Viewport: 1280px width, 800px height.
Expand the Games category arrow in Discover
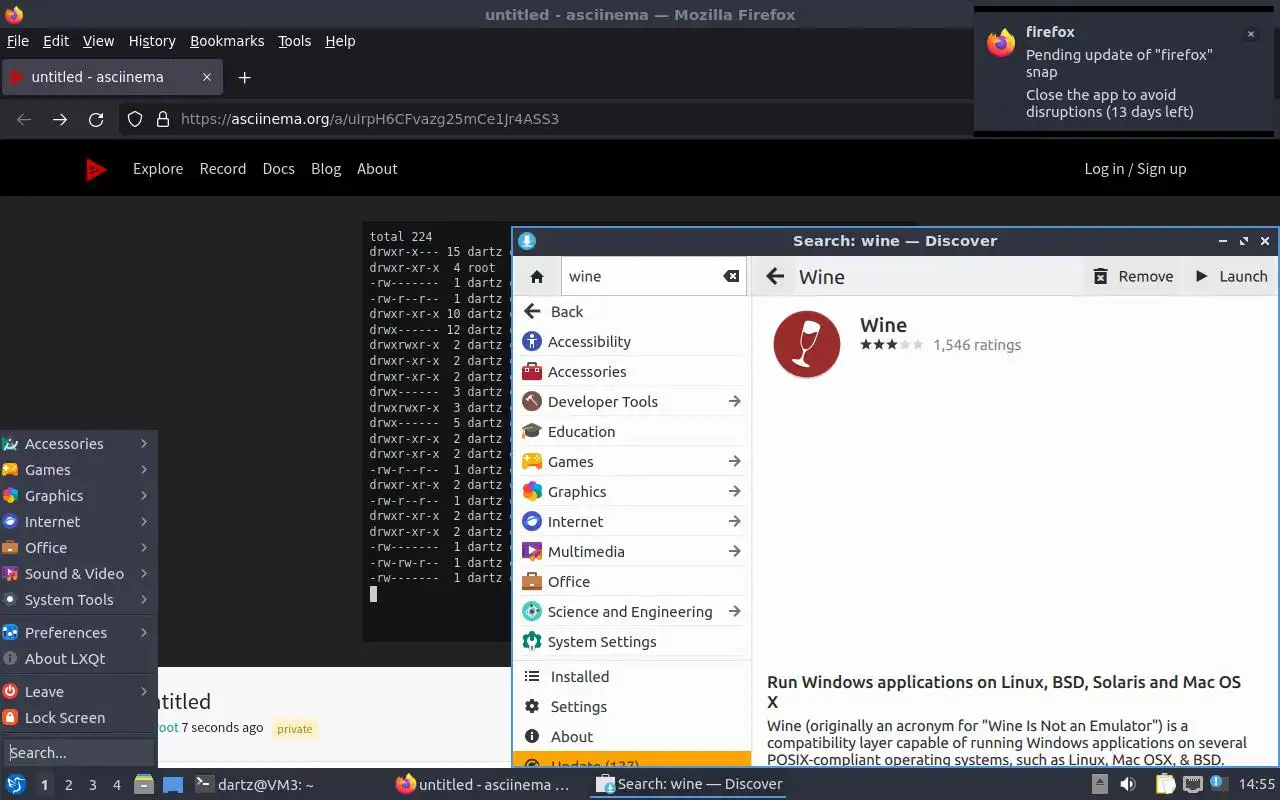click(734, 462)
